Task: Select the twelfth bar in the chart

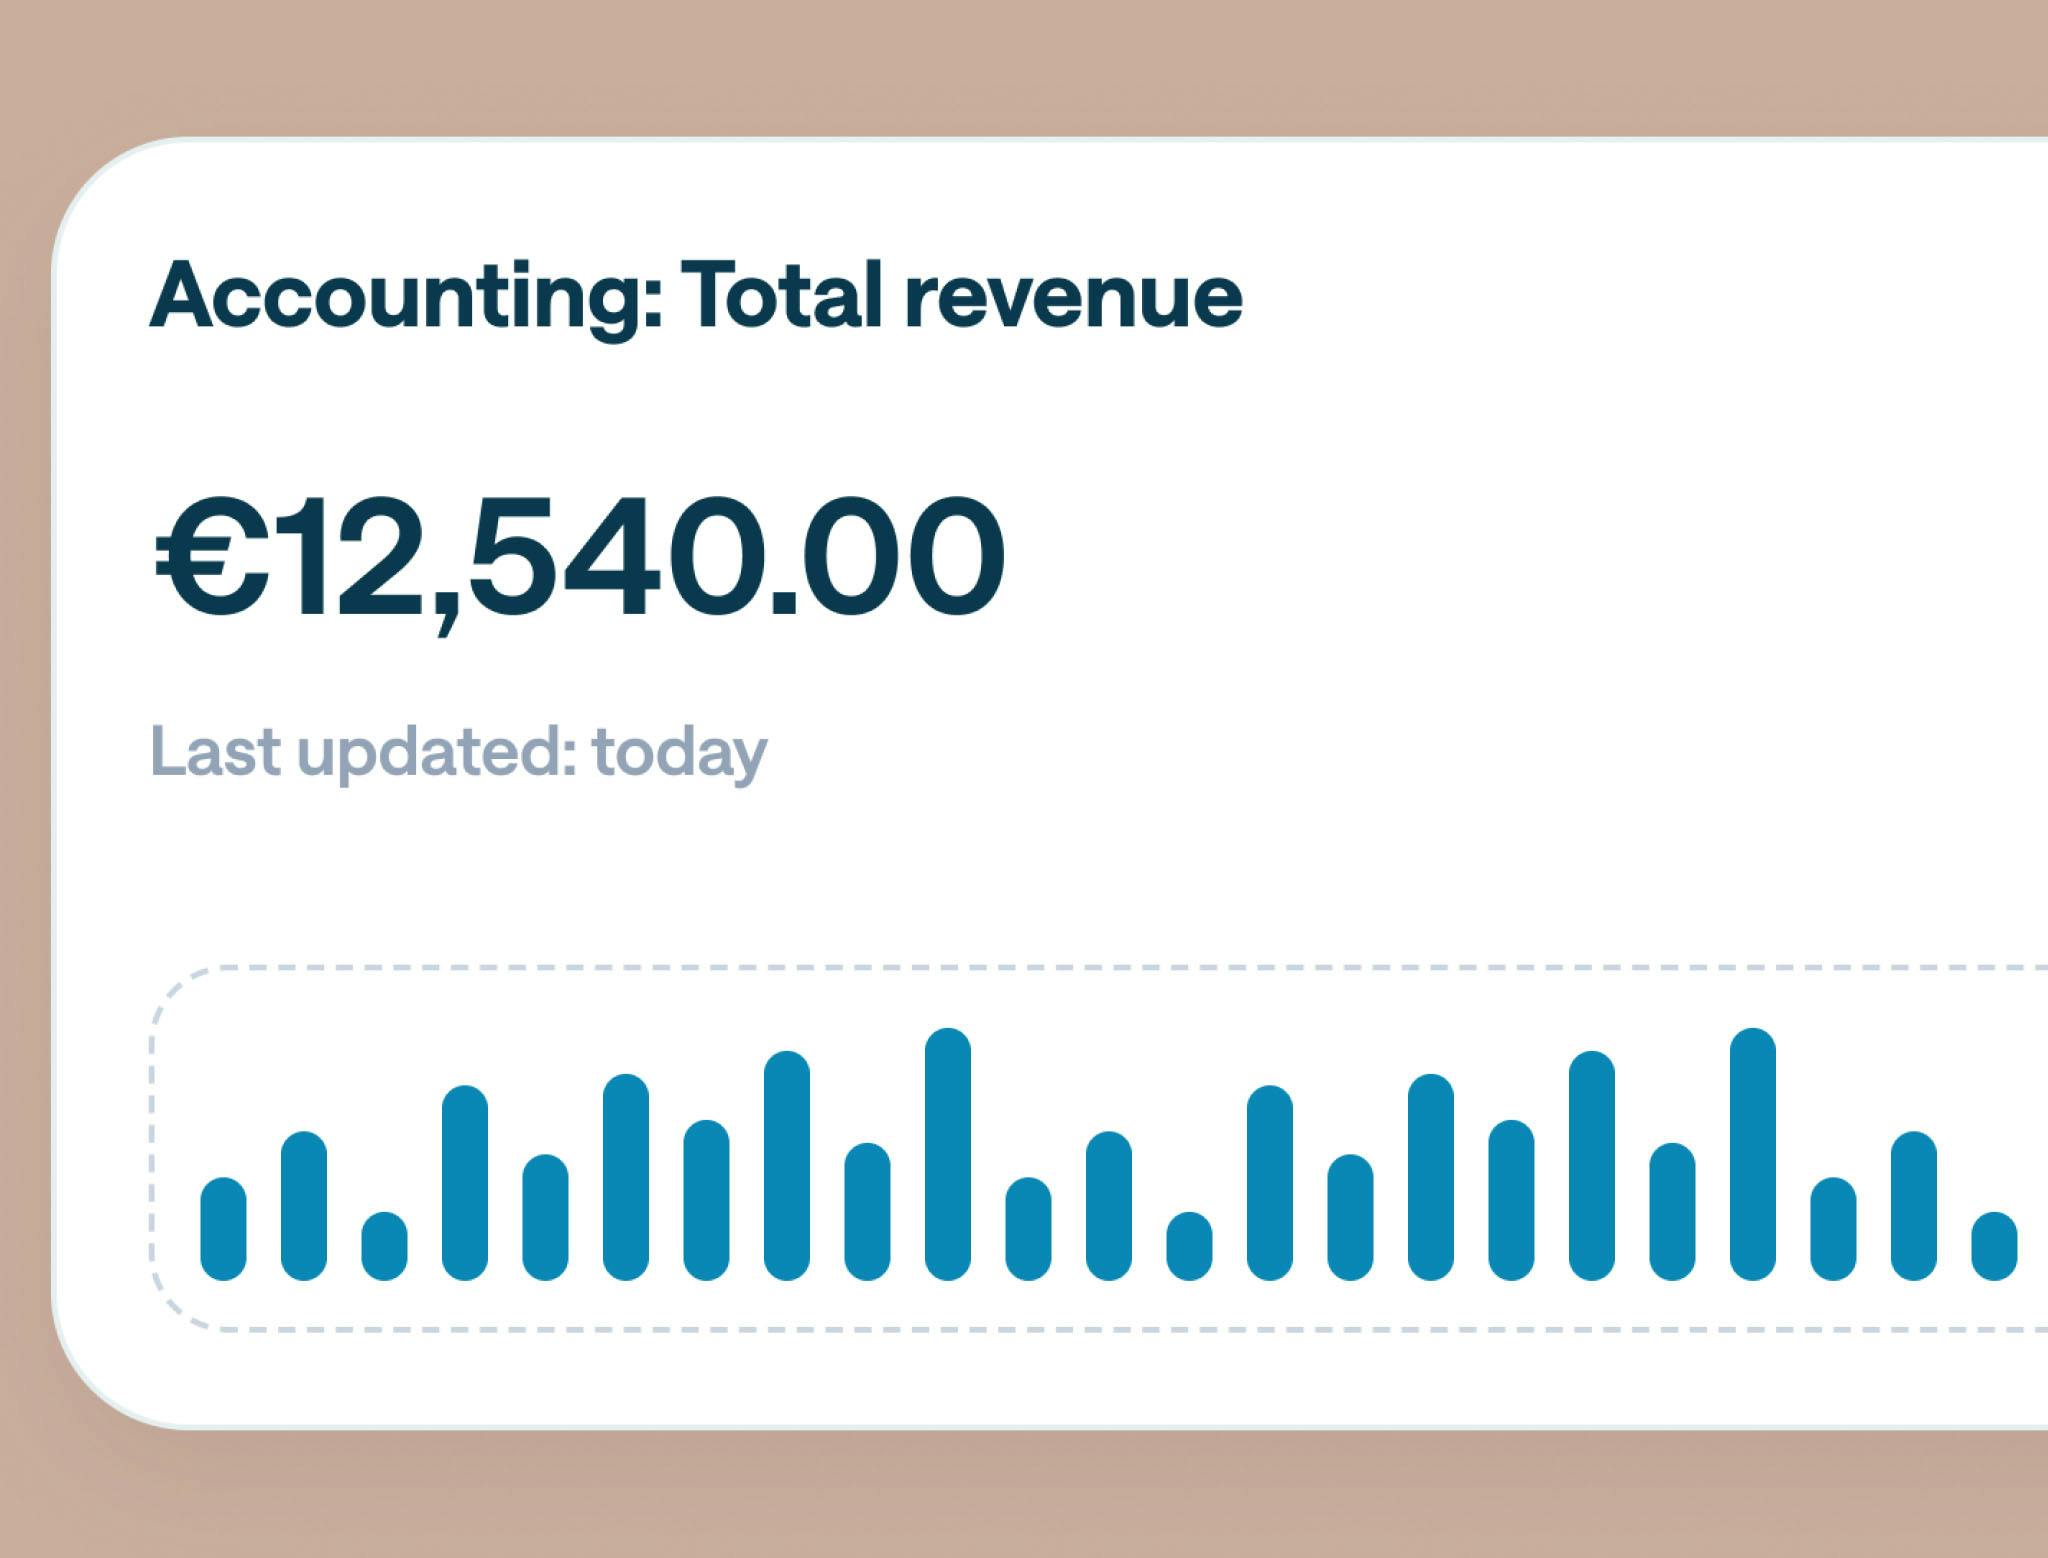Action: (x=1109, y=1206)
